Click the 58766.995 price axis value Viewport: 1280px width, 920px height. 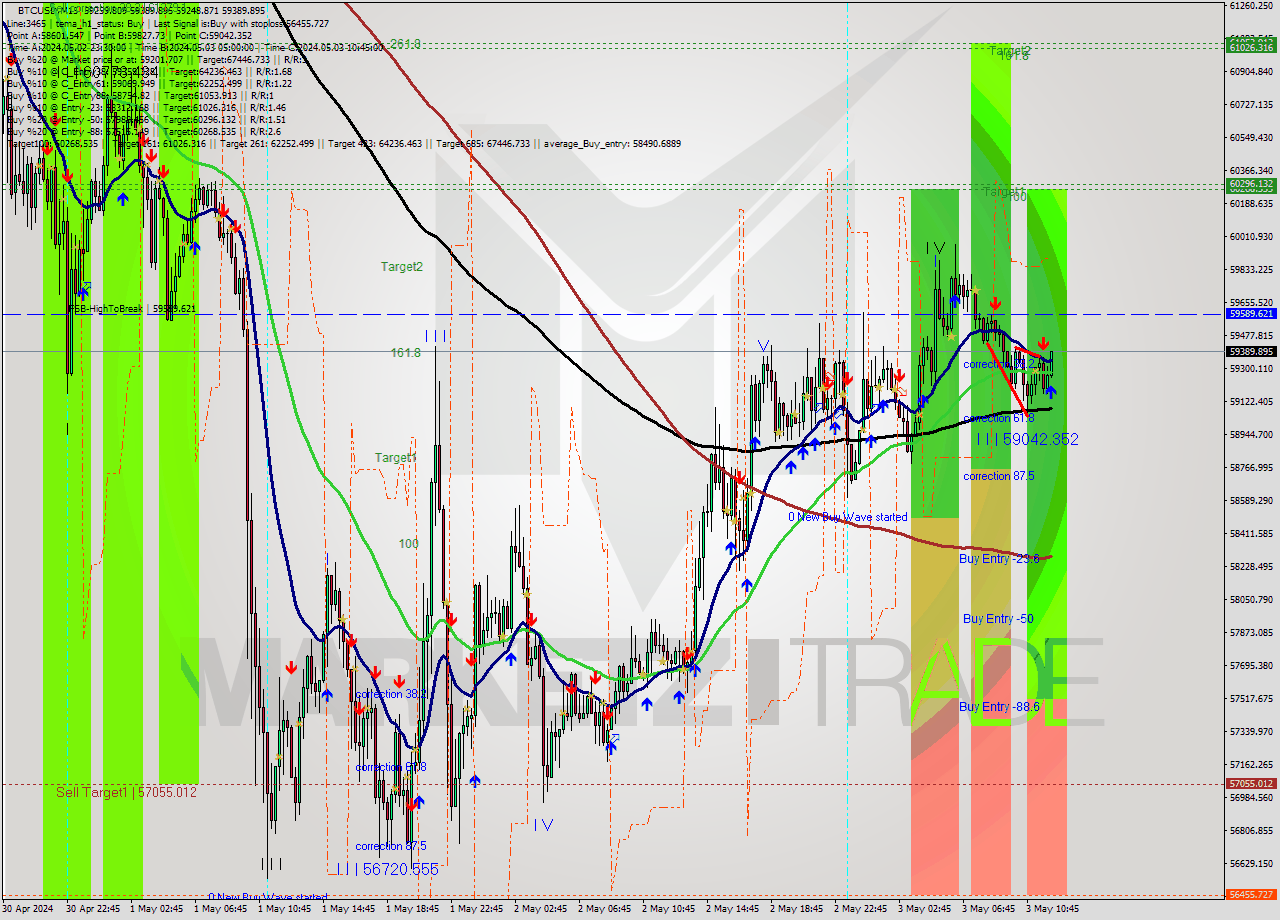click(1251, 468)
